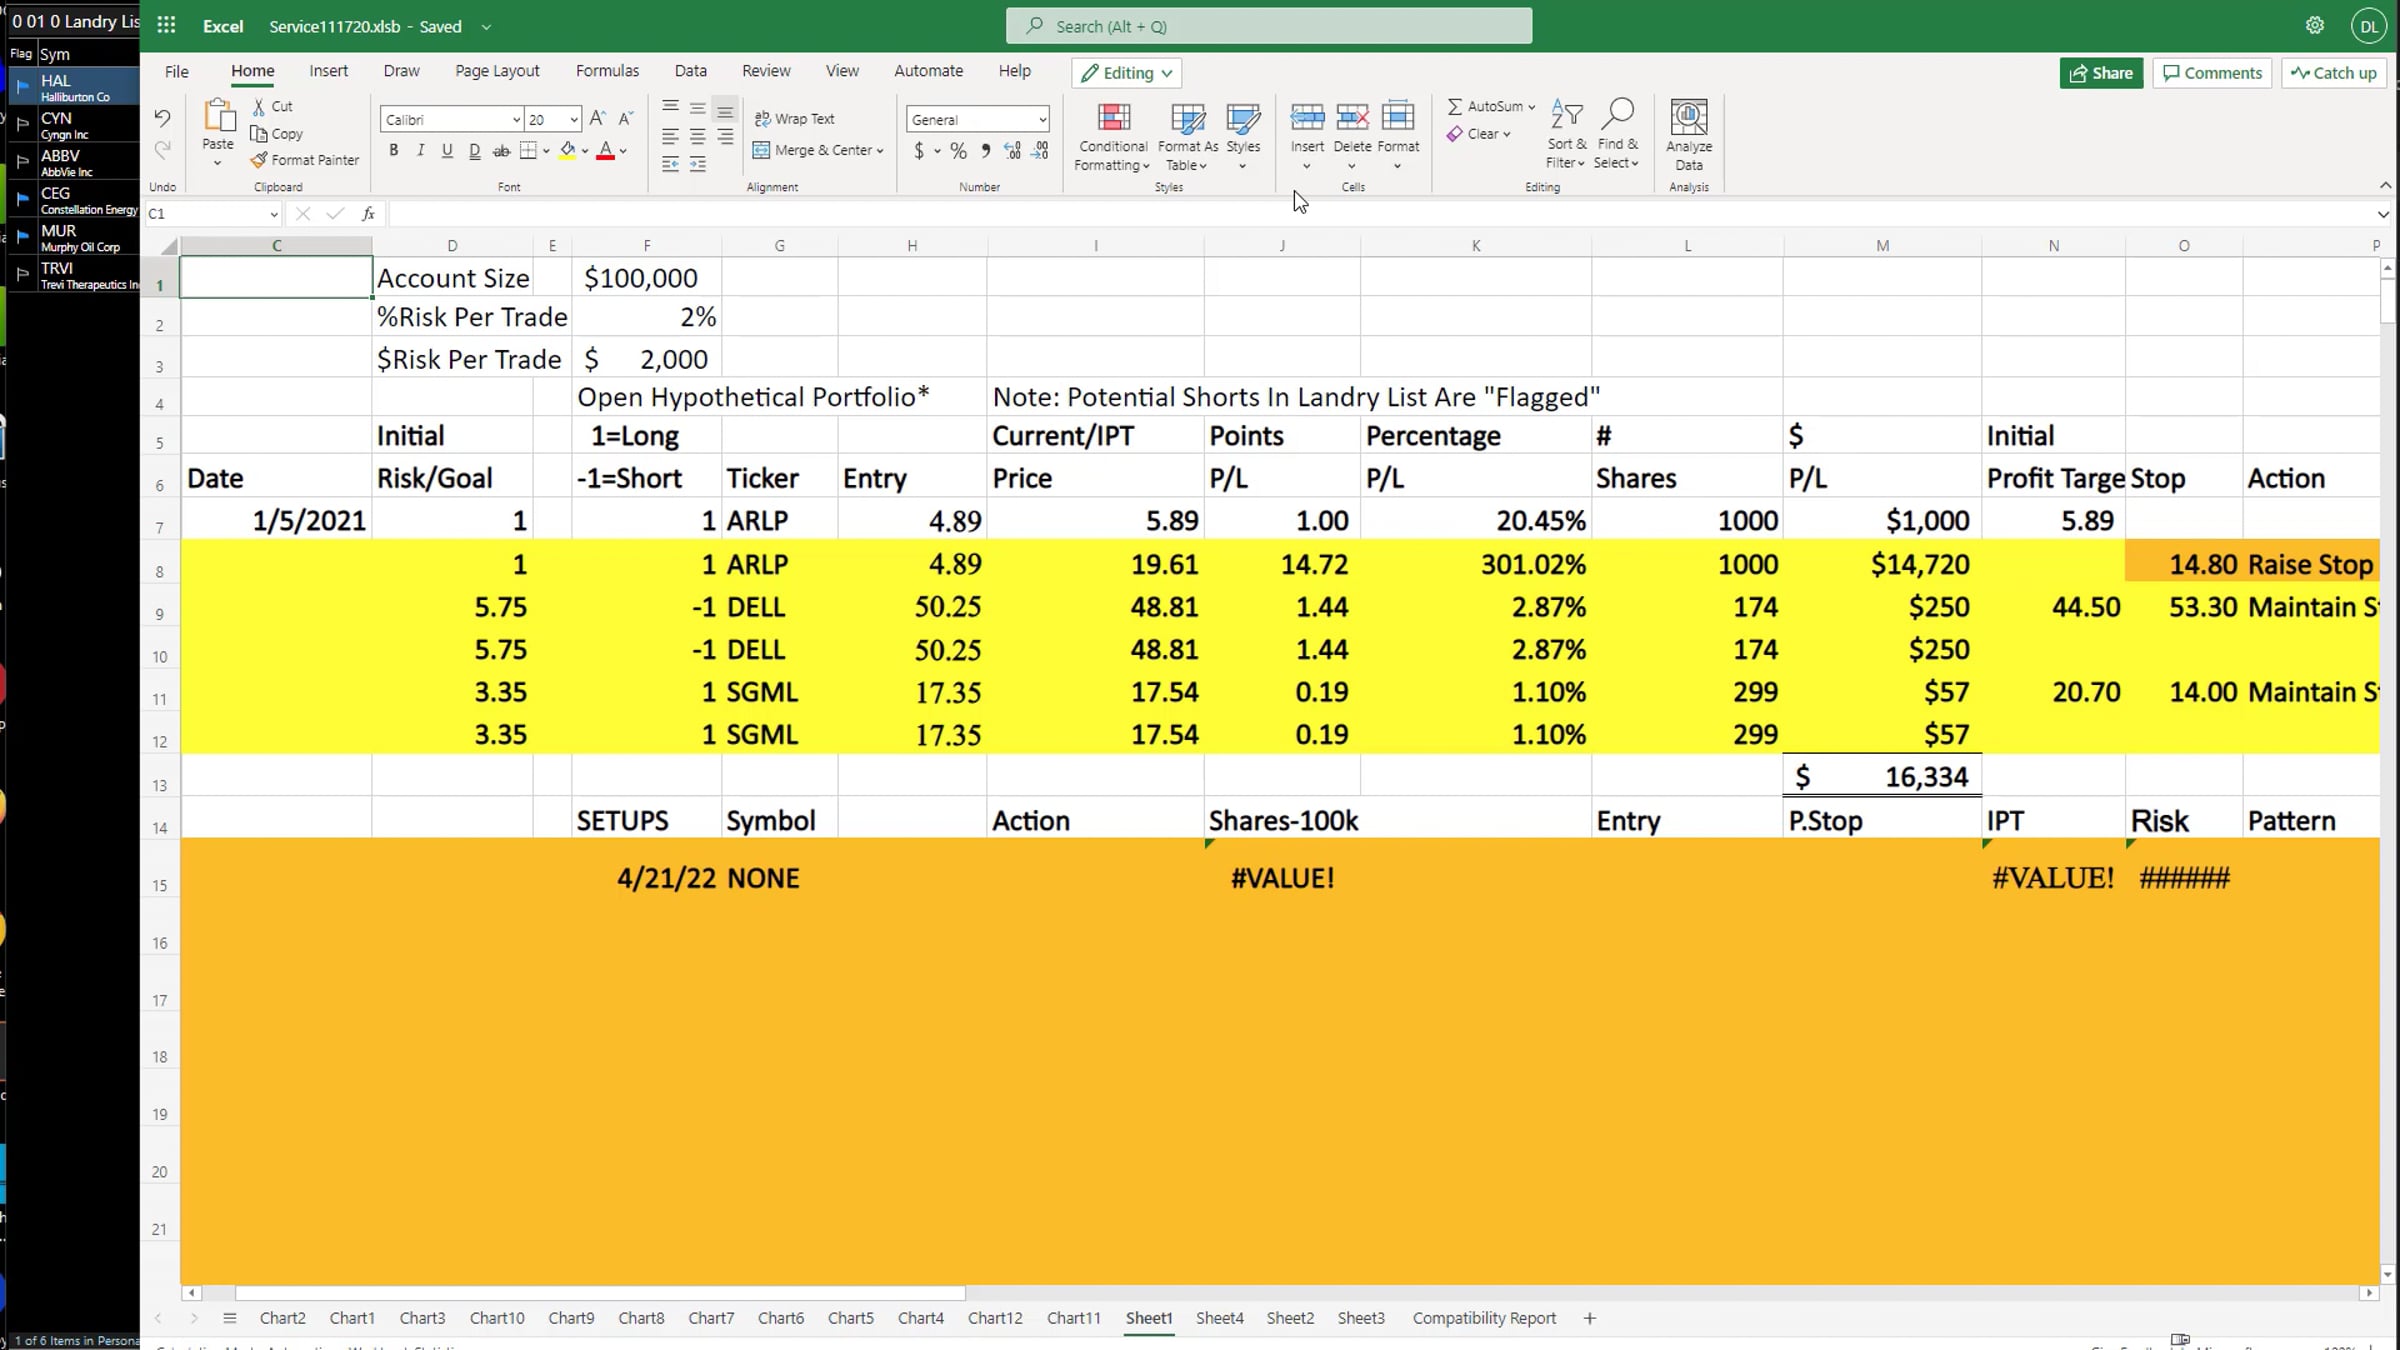Screen dimensions: 2400x1350
Task: Open the Calibri font name dropdown
Action: coord(516,120)
